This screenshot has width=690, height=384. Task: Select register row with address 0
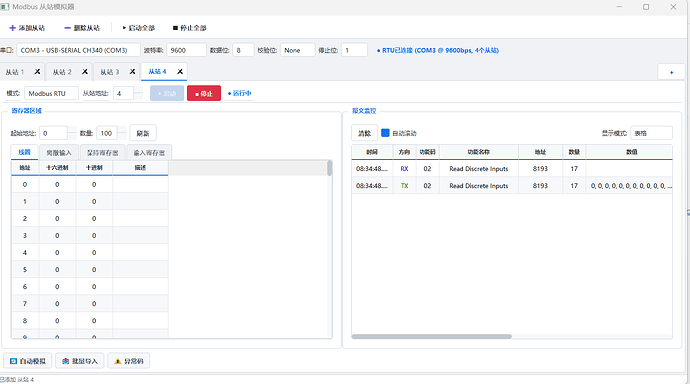coord(90,184)
